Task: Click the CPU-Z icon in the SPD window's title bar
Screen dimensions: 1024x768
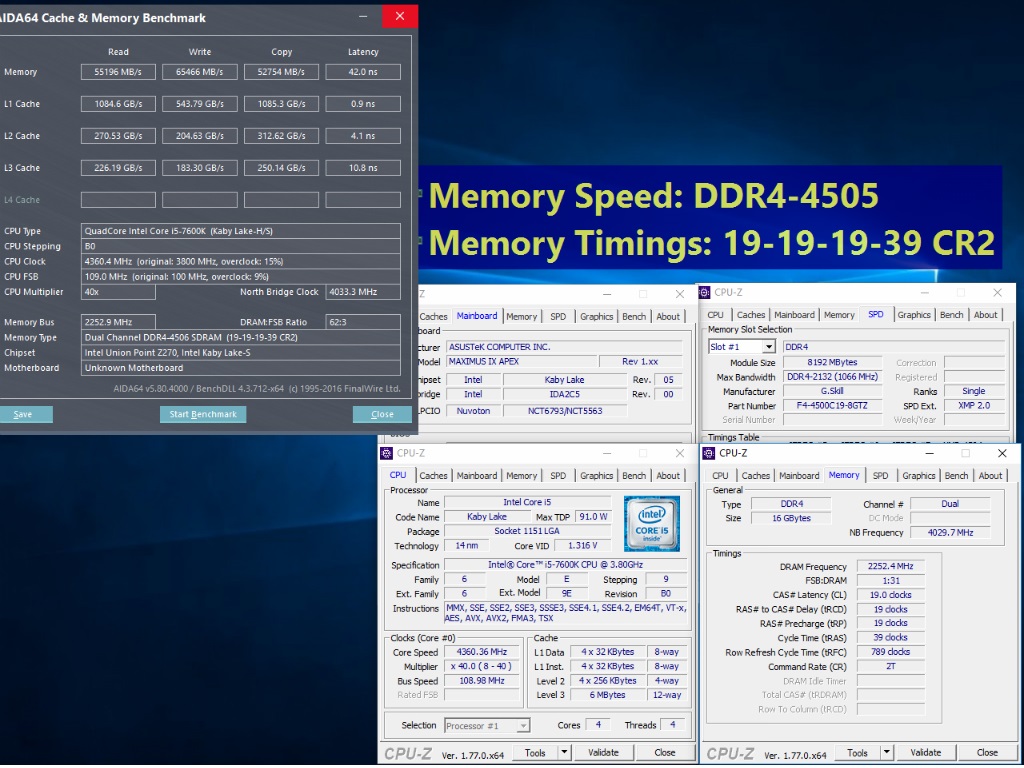Action: coord(705,293)
